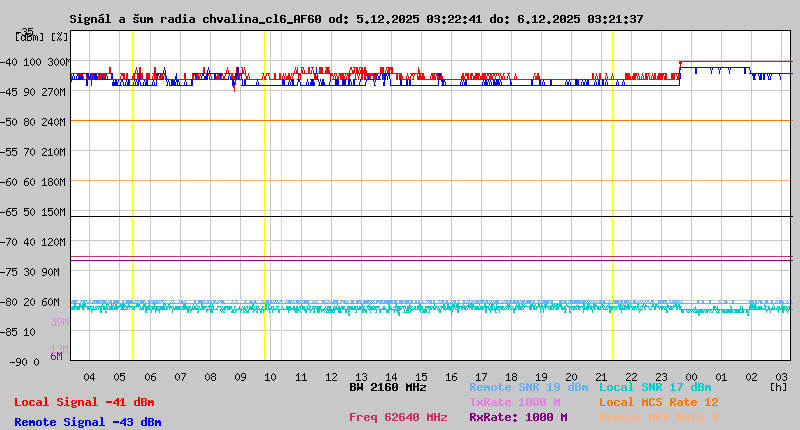The width and height of the screenshot is (800, 430).
Task: Click the '-65 50 150M' y-axis label
Action: point(34,211)
